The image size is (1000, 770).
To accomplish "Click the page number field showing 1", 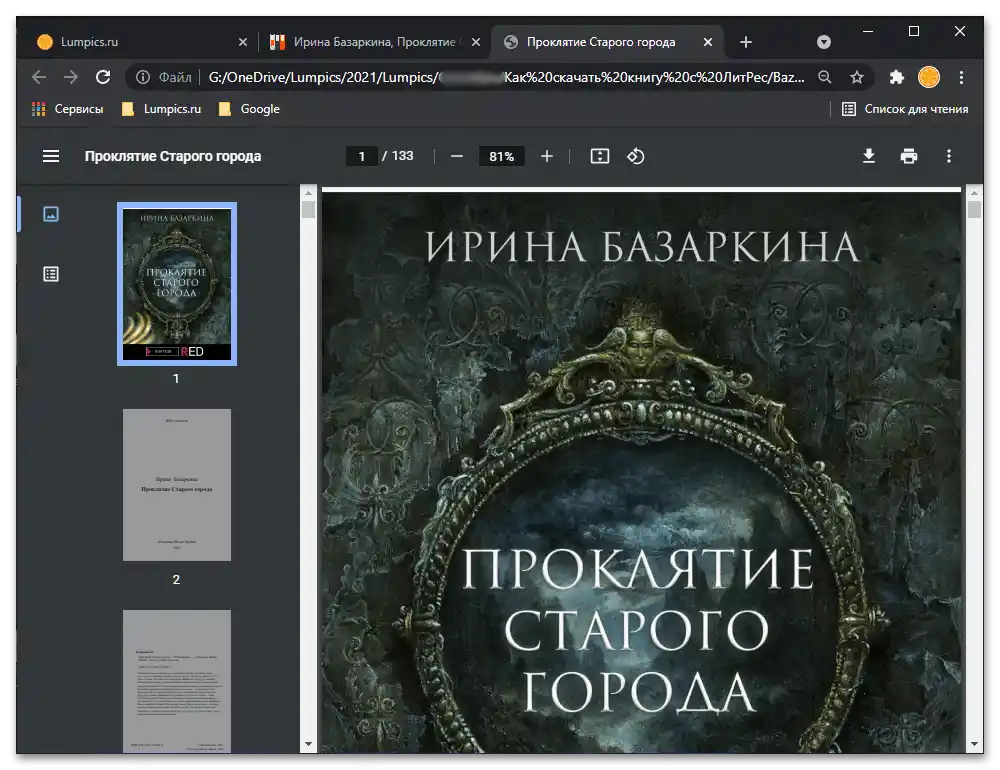I will tap(362, 156).
